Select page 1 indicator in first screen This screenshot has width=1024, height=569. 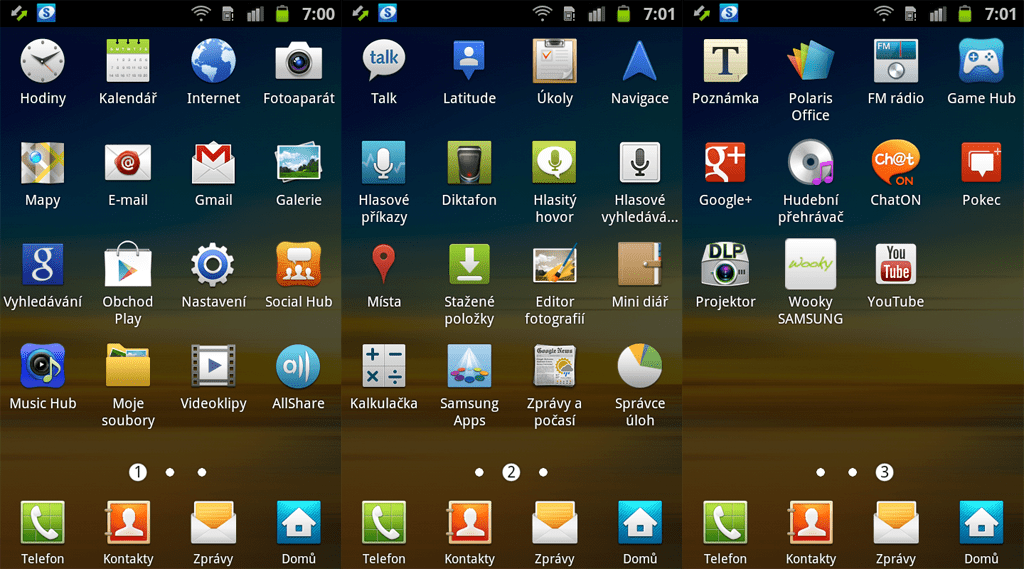pos(138,472)
